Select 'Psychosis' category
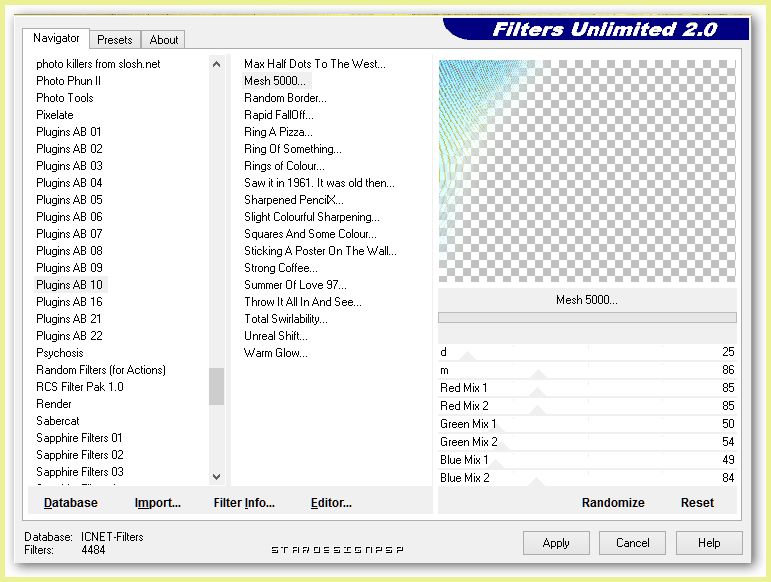The height and width of the screenshot is (582, 771). (x=59, y=353)
